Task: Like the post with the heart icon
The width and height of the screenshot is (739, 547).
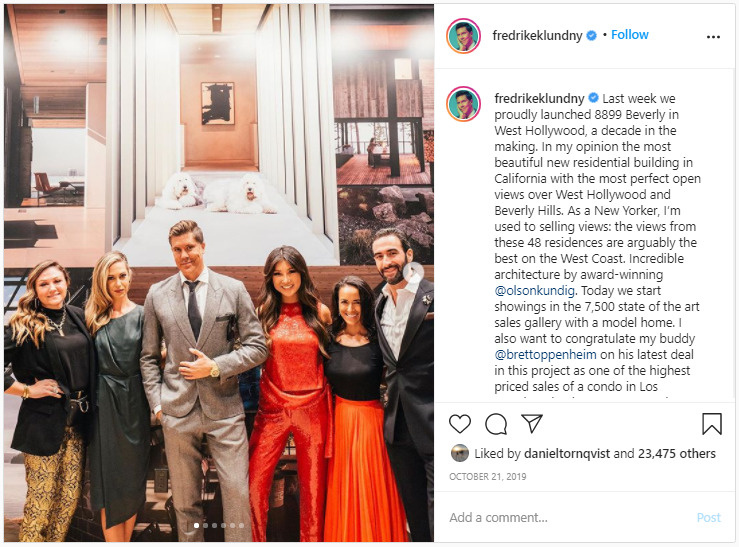Action: 459,424
